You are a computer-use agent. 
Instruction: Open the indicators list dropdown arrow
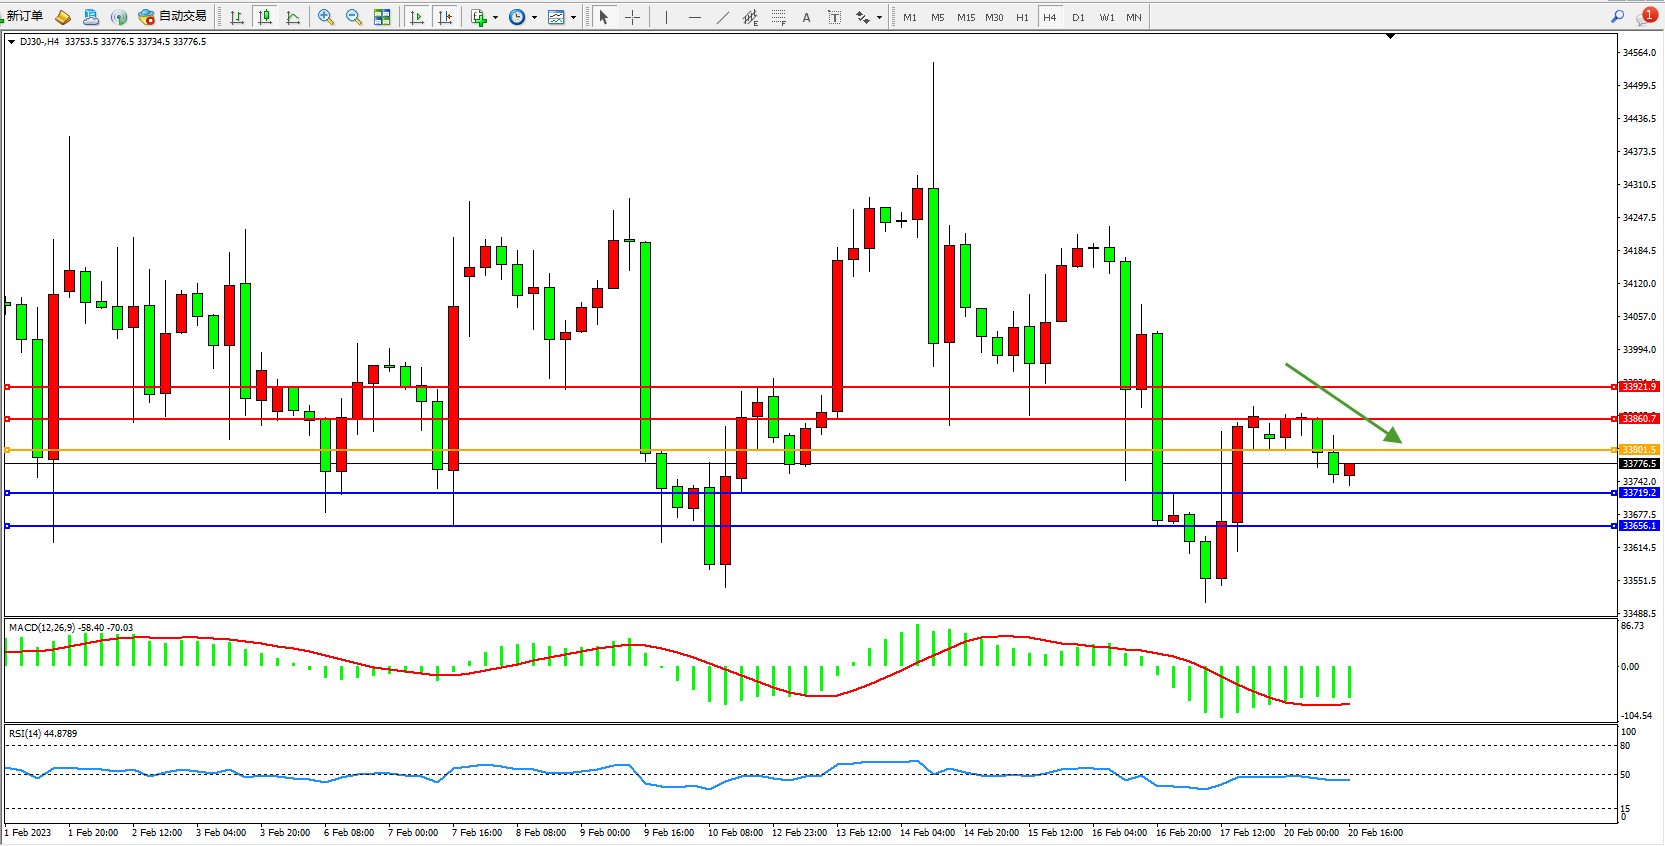[495, 17]
